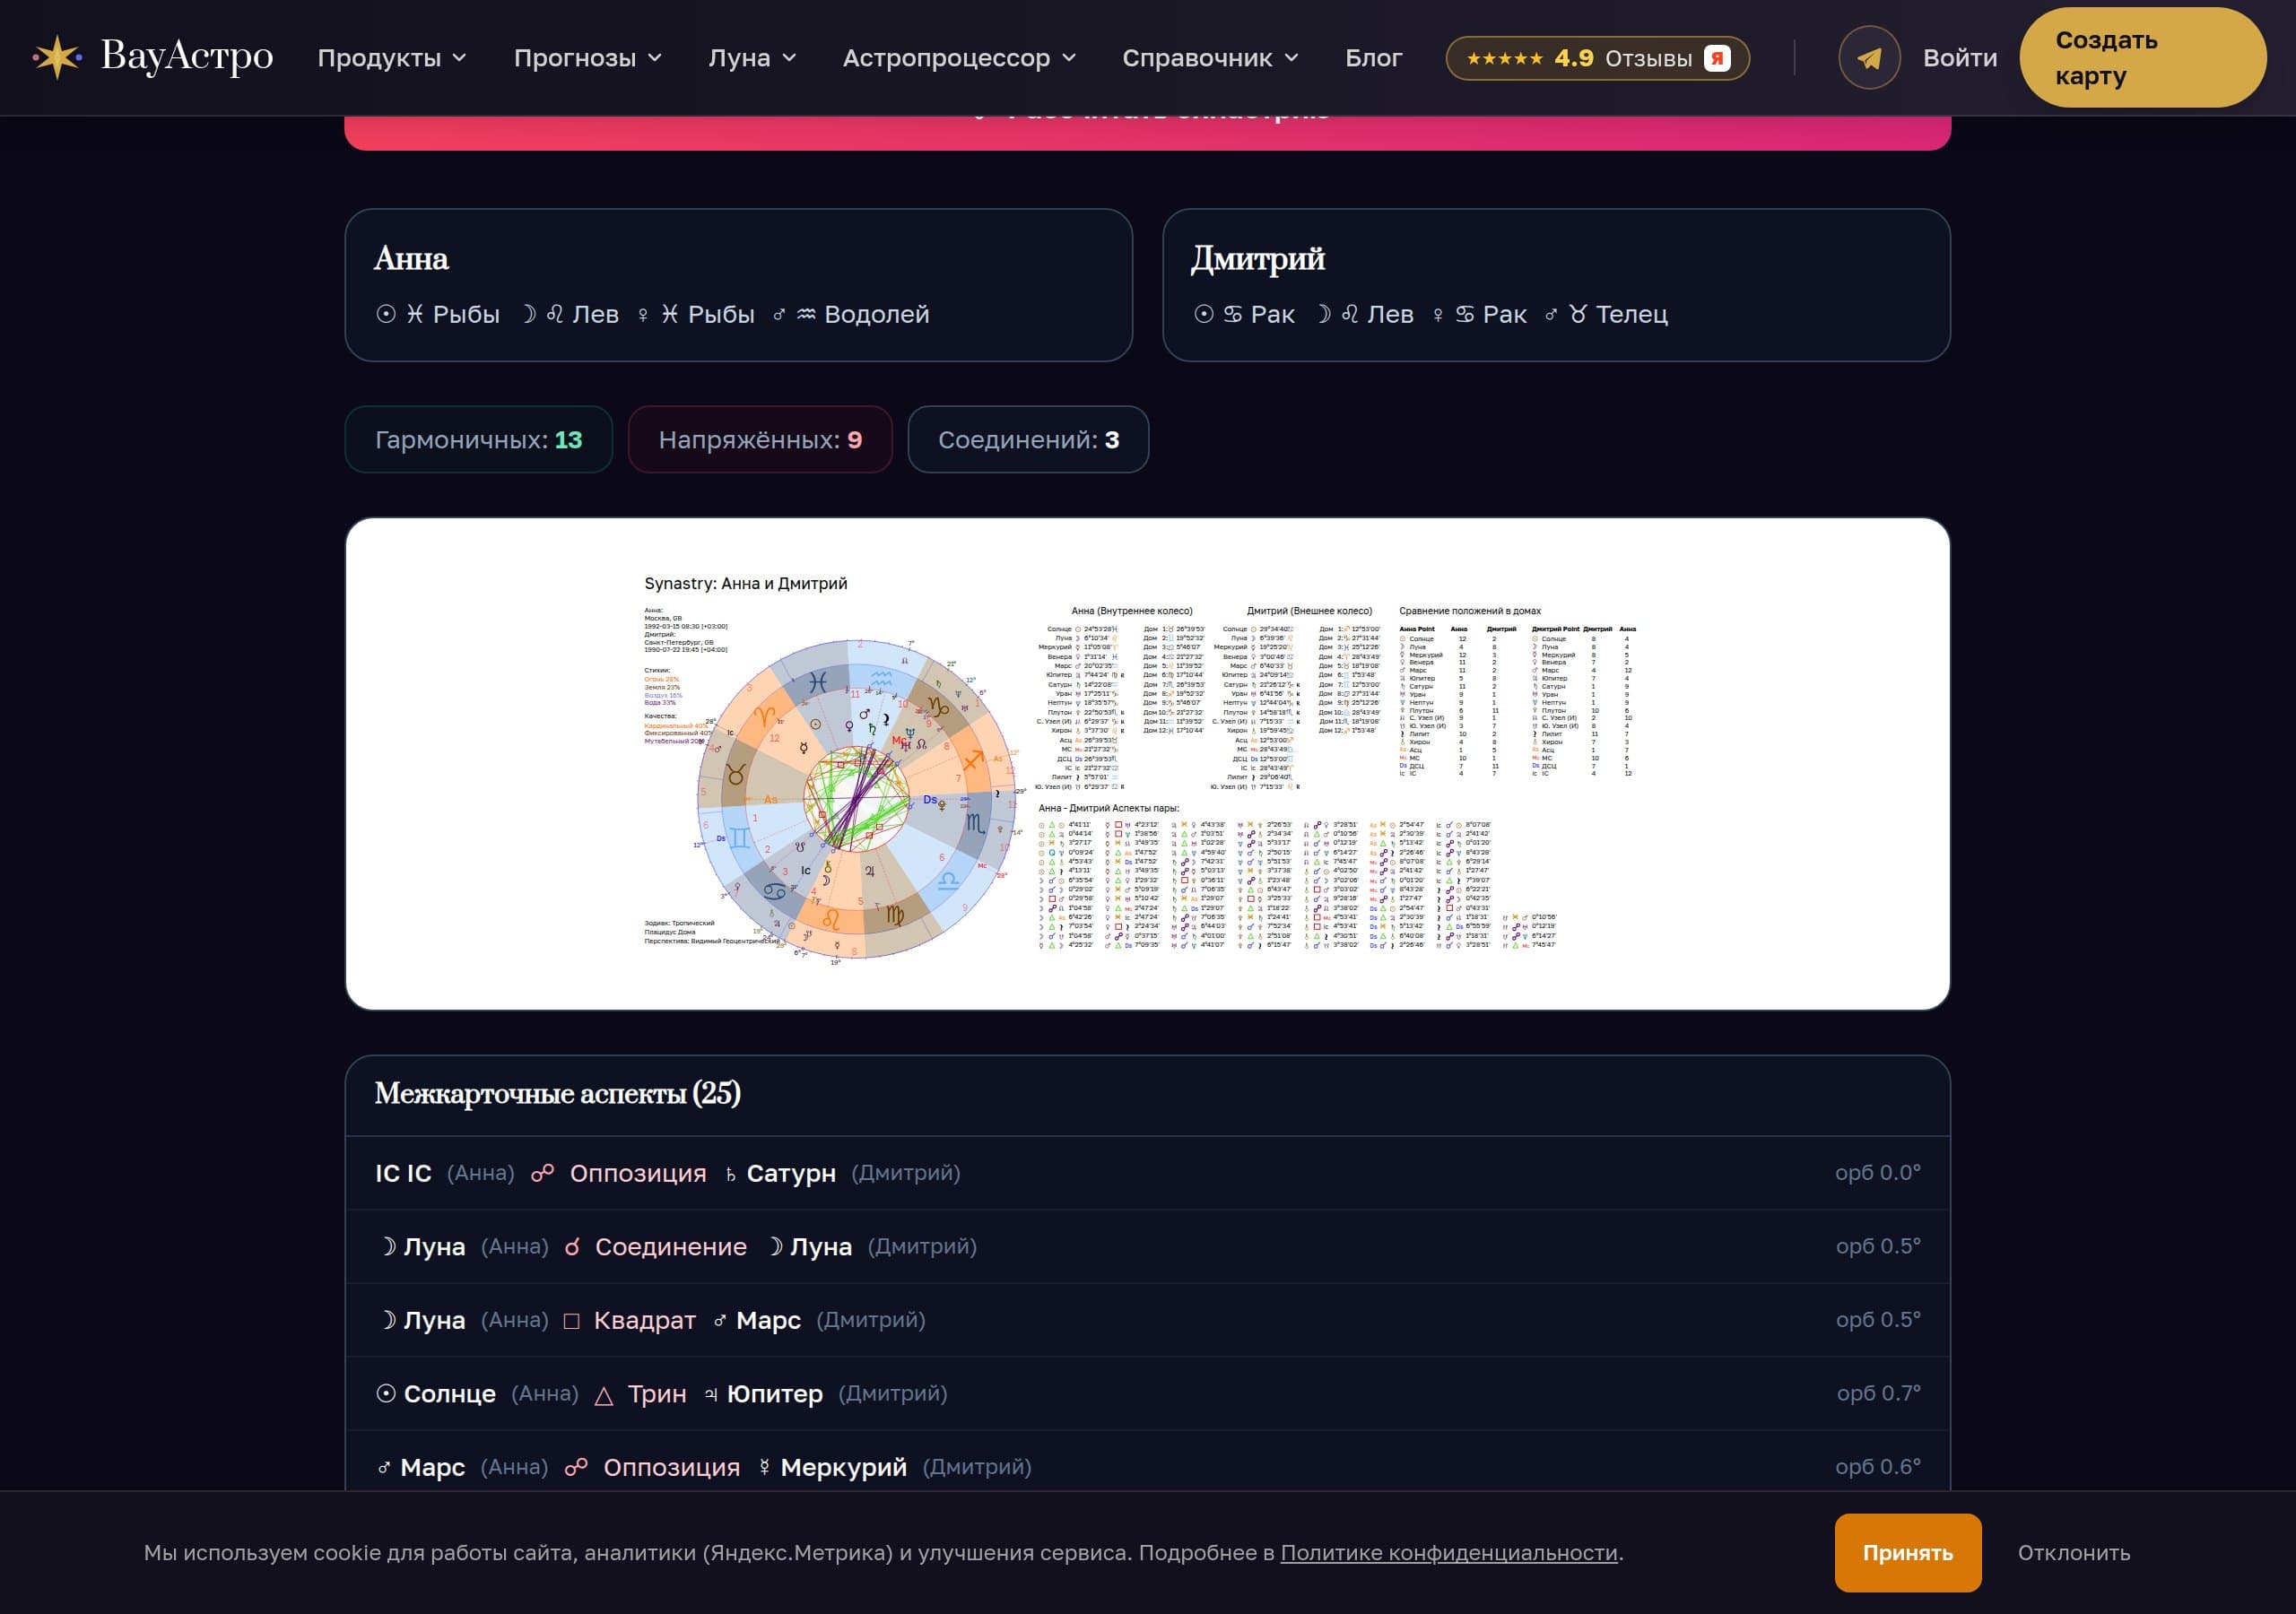Viewport: 2296px width, 1614px height.
Task: Click the Создать карту button
Action: (x=2142, y=58)
